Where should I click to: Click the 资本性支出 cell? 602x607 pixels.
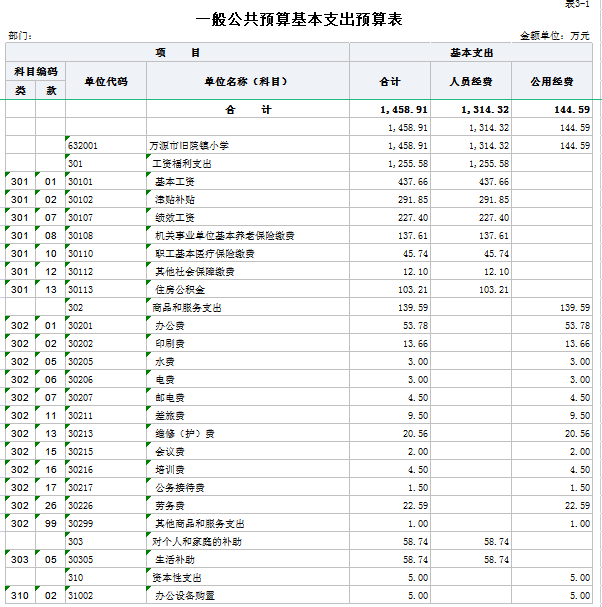click(248, 578)
